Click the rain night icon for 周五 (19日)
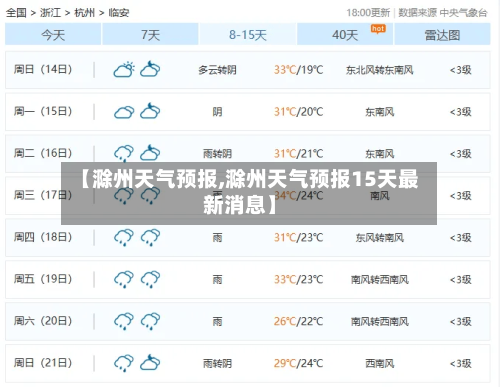 pos(150,279)
